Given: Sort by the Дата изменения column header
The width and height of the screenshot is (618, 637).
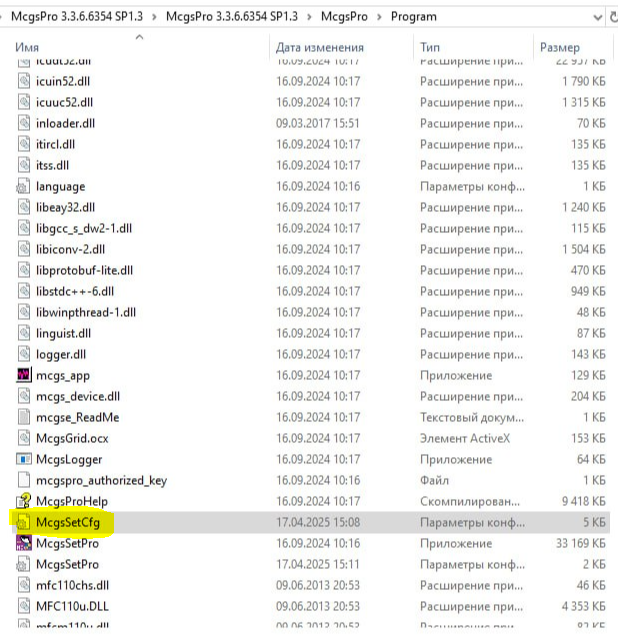Looking at the screenshot, I should click(x=320, y=48).
